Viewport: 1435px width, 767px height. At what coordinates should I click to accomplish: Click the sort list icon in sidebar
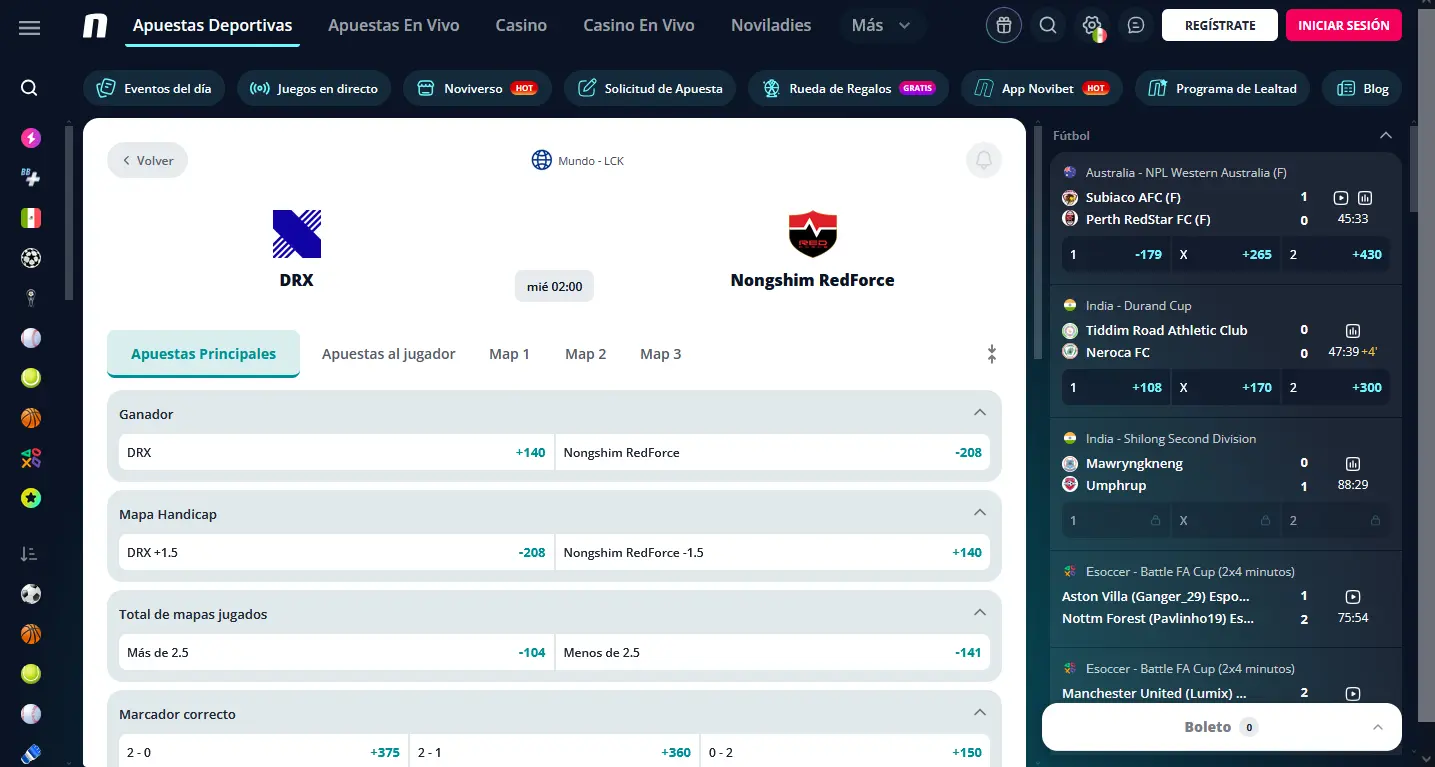[x=30, y=553]
